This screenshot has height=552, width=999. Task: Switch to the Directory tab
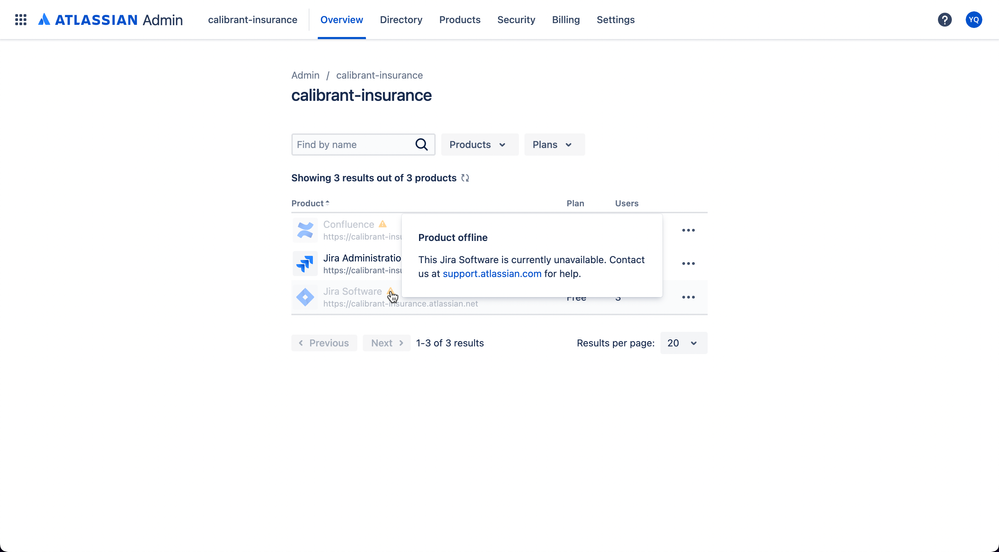tap(401, 20)
